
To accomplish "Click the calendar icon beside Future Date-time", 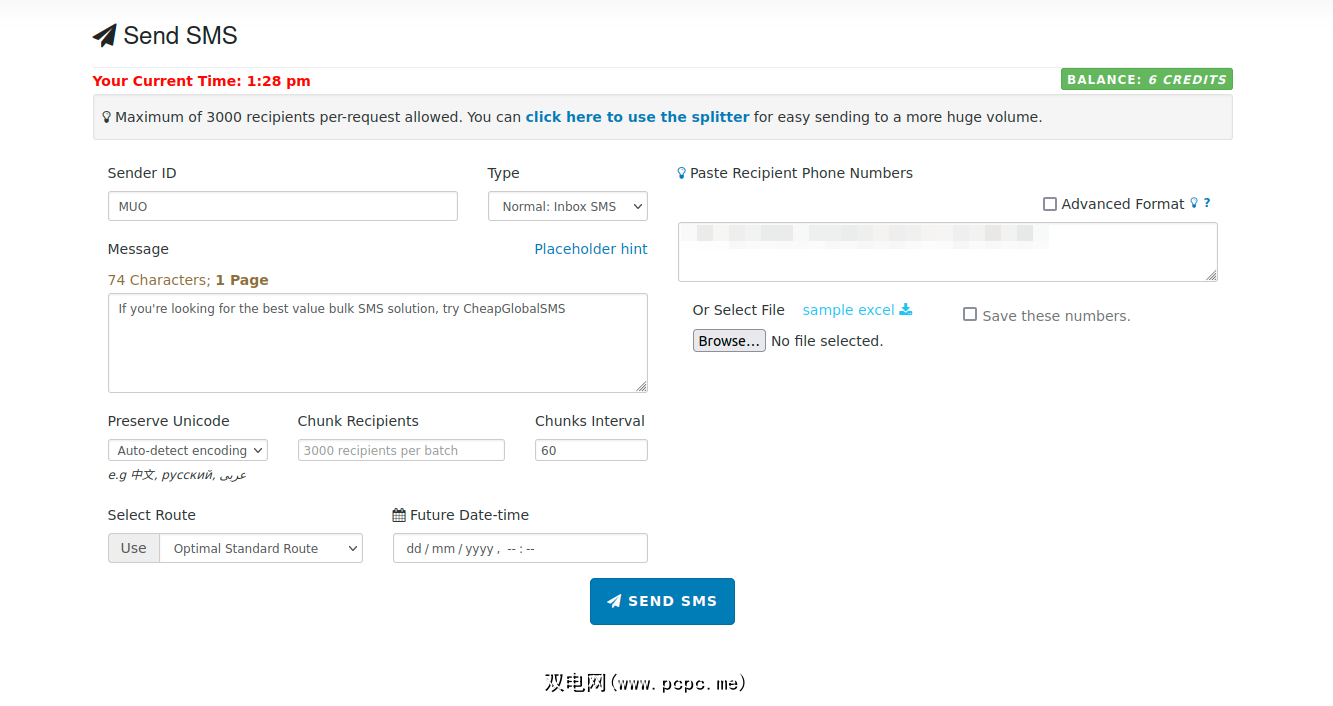I will [x=399, y=516].
